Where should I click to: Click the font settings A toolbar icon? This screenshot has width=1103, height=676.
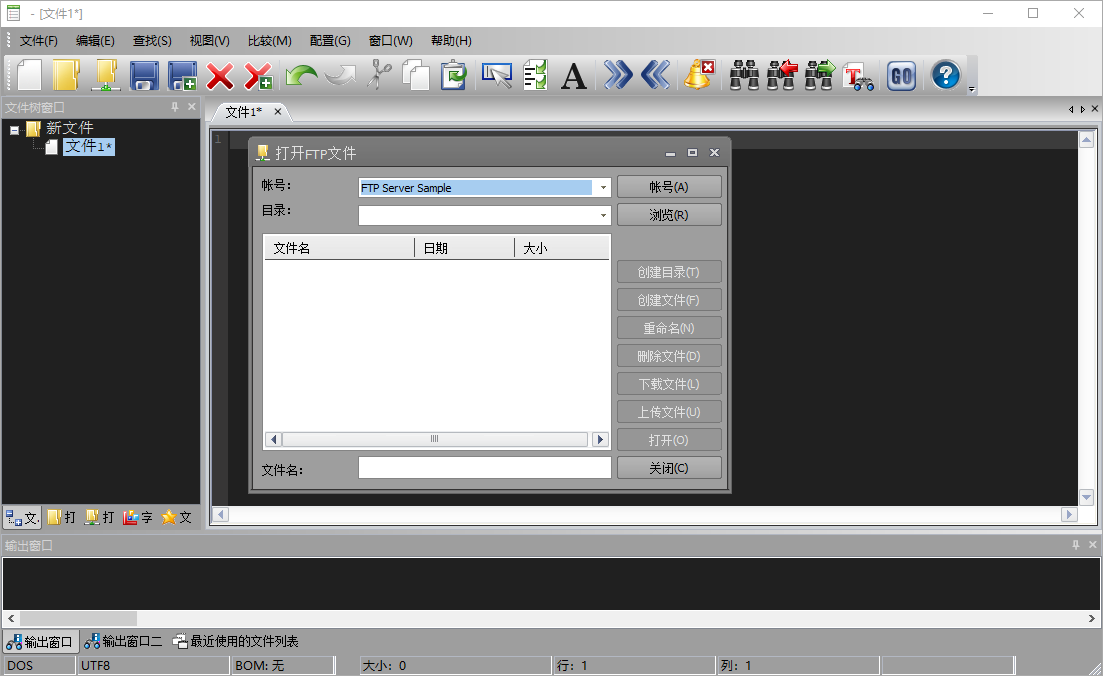(x=573, y=75)
